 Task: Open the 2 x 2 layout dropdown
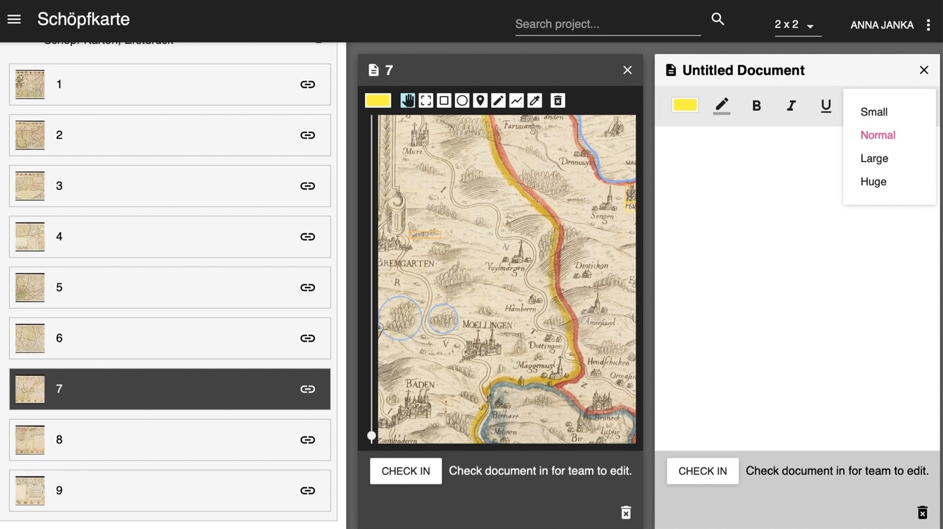(797, 25)
